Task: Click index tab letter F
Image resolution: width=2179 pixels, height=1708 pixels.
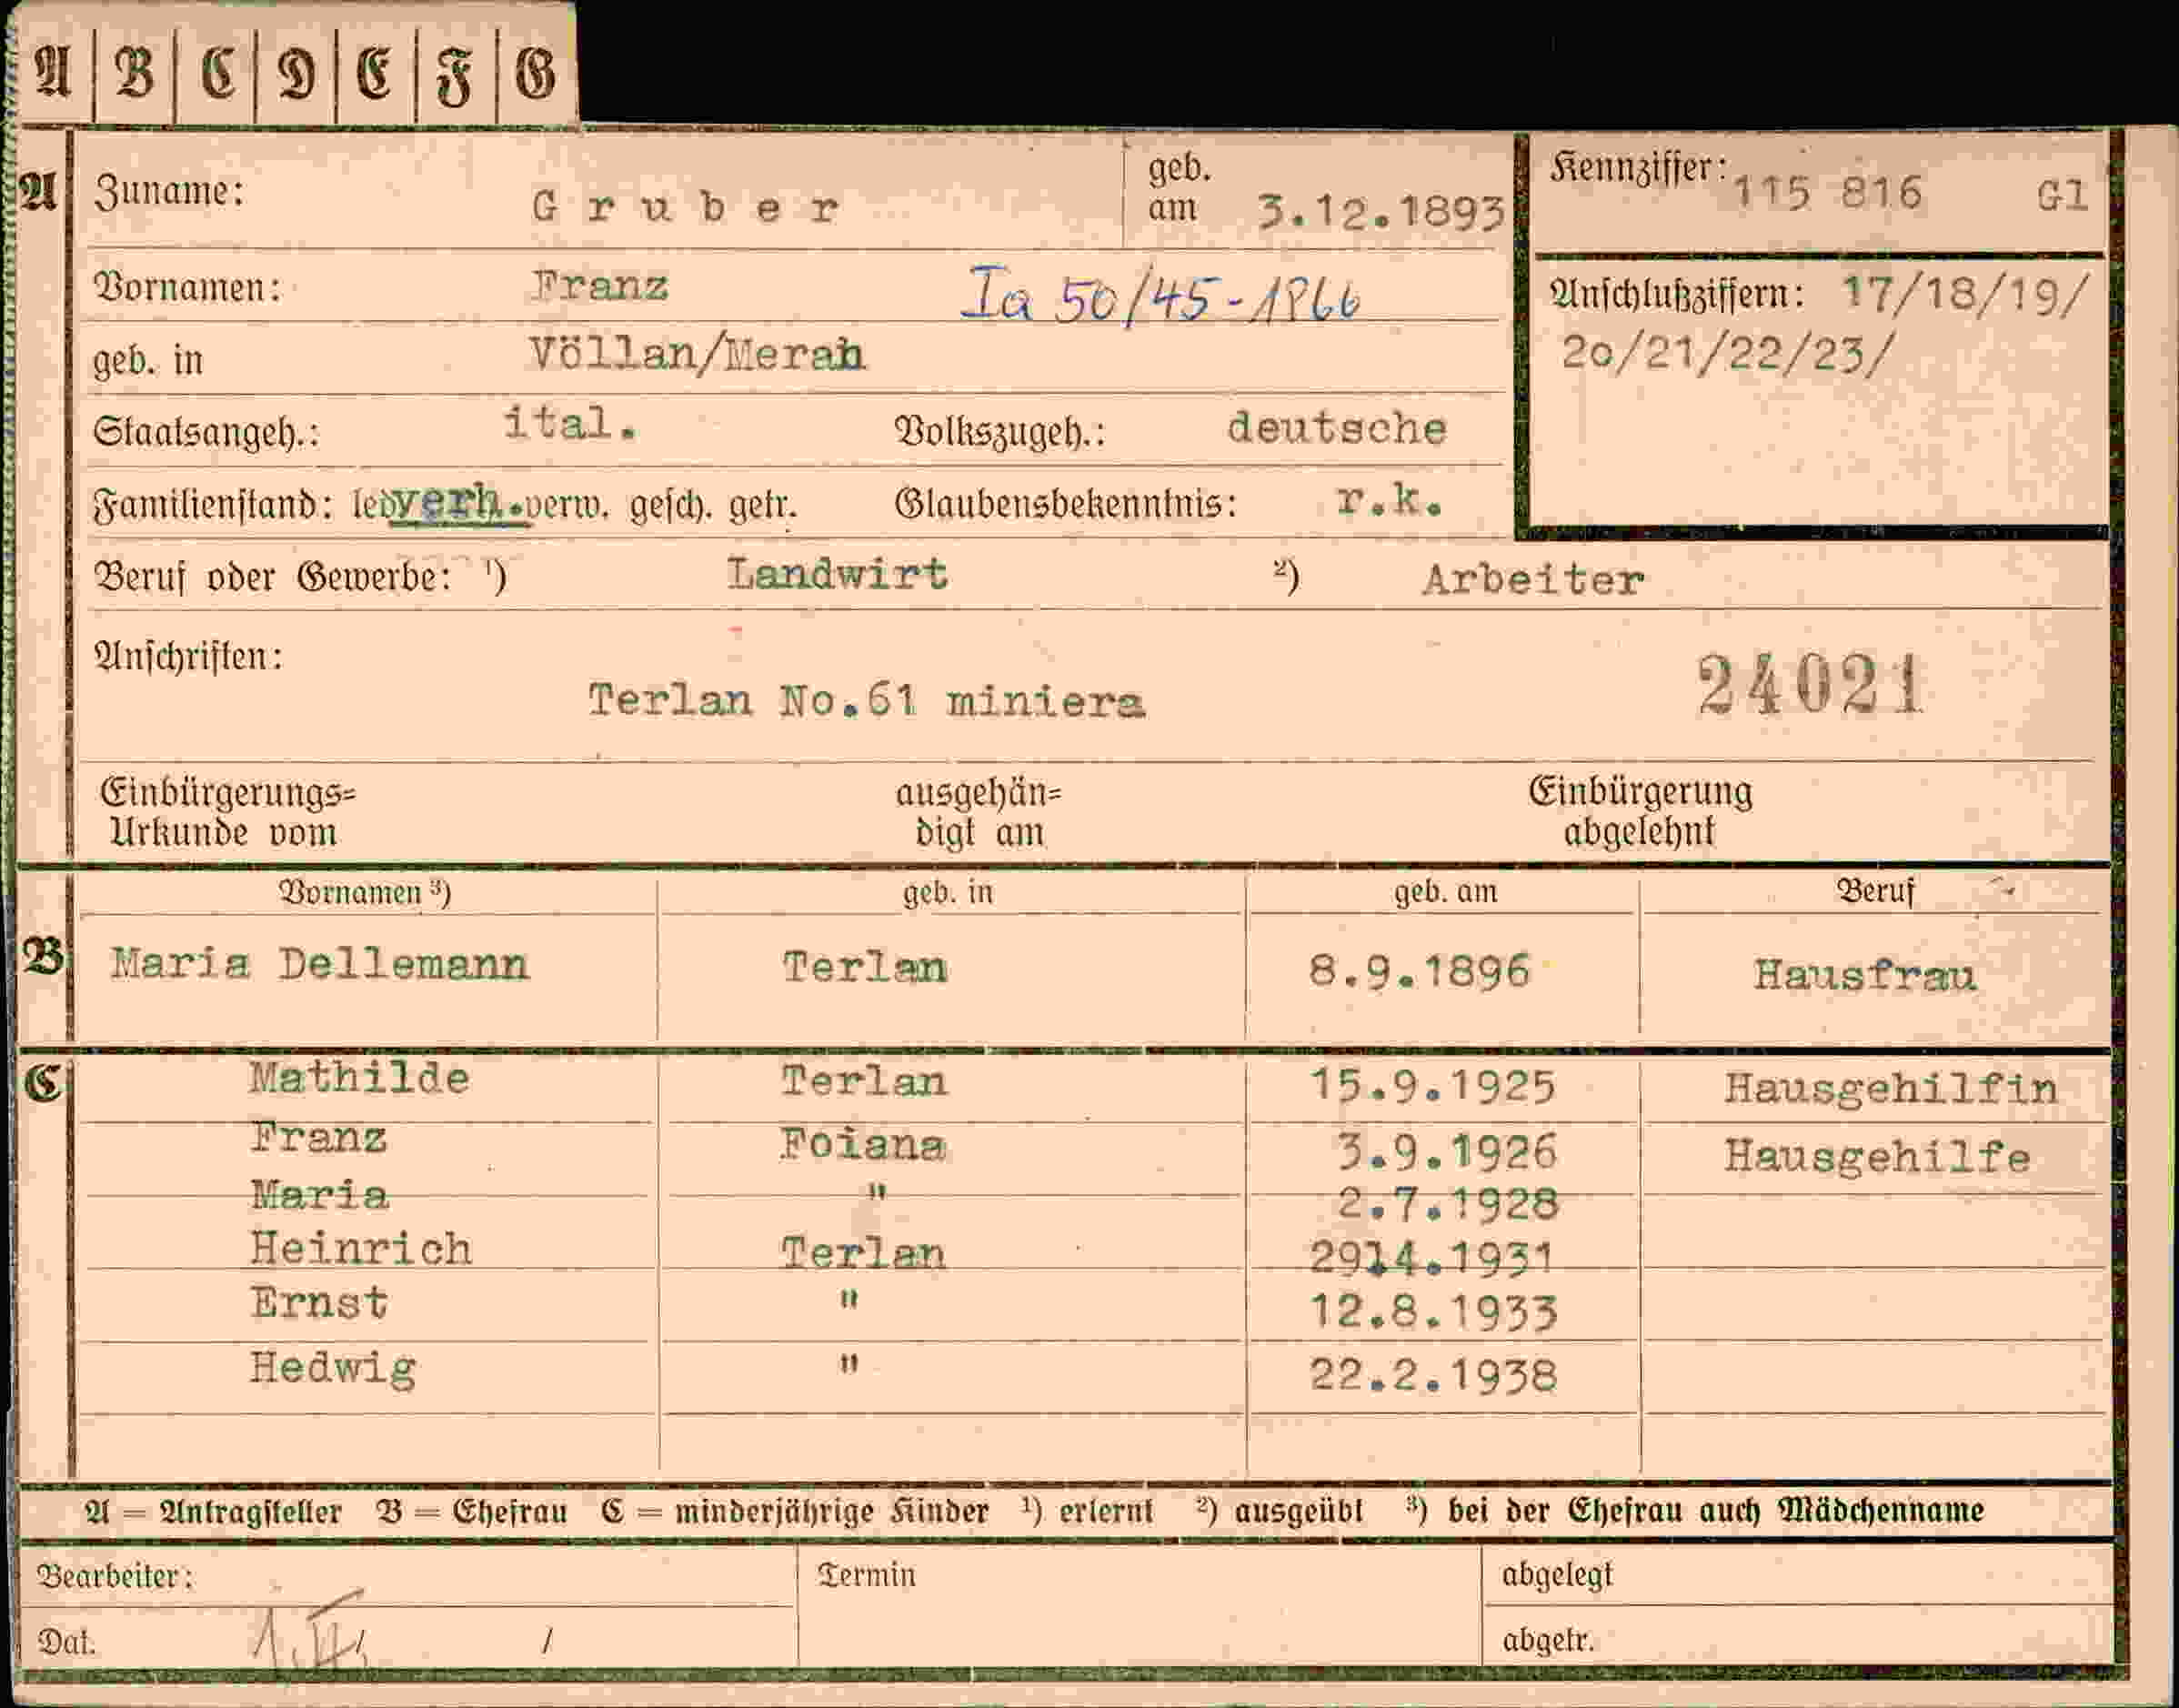Action: pos(454,76)
